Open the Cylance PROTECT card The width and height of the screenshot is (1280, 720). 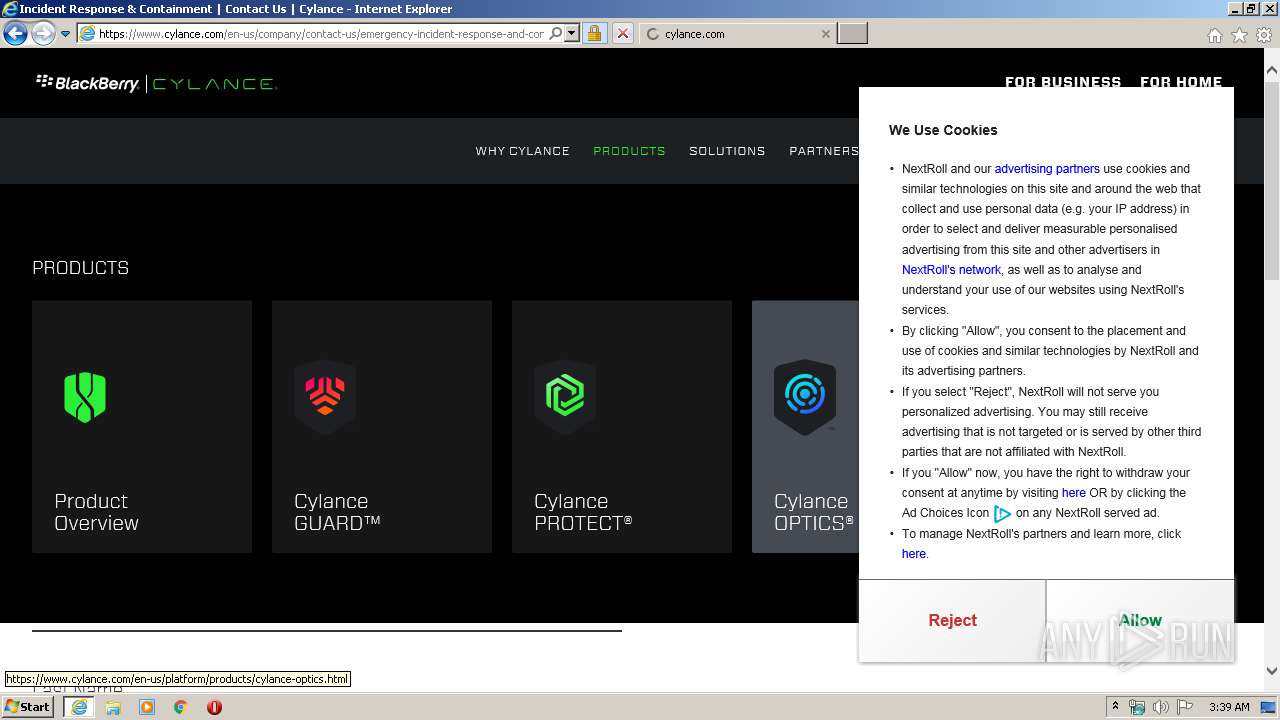tap(622, 427)
